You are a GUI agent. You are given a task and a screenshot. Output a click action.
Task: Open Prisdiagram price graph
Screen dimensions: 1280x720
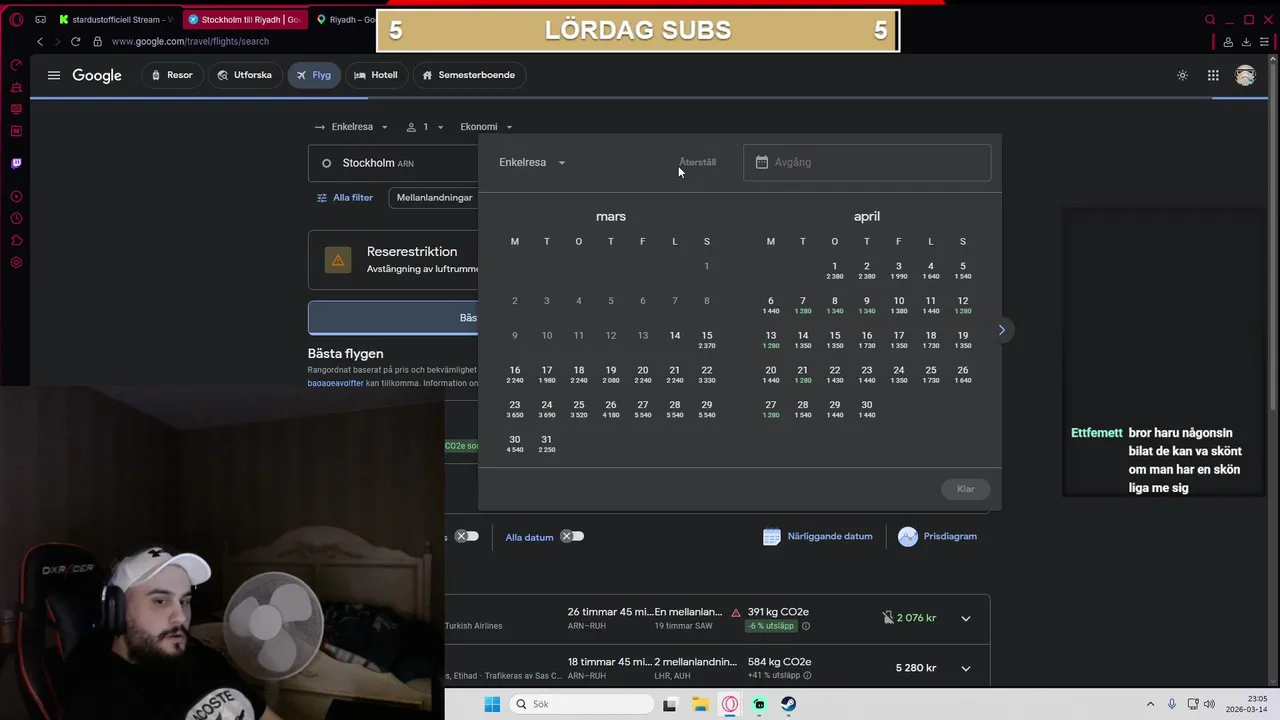(937, 536)
